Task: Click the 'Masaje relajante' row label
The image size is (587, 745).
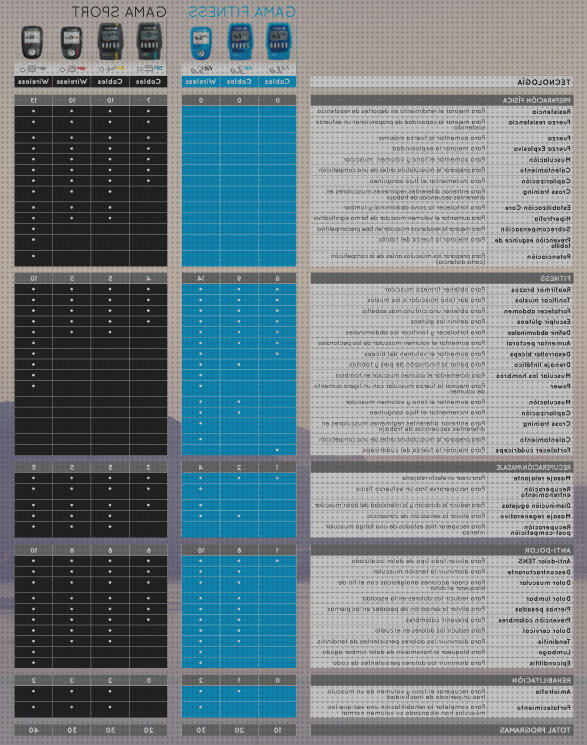Action: click(x=542, y=478)
